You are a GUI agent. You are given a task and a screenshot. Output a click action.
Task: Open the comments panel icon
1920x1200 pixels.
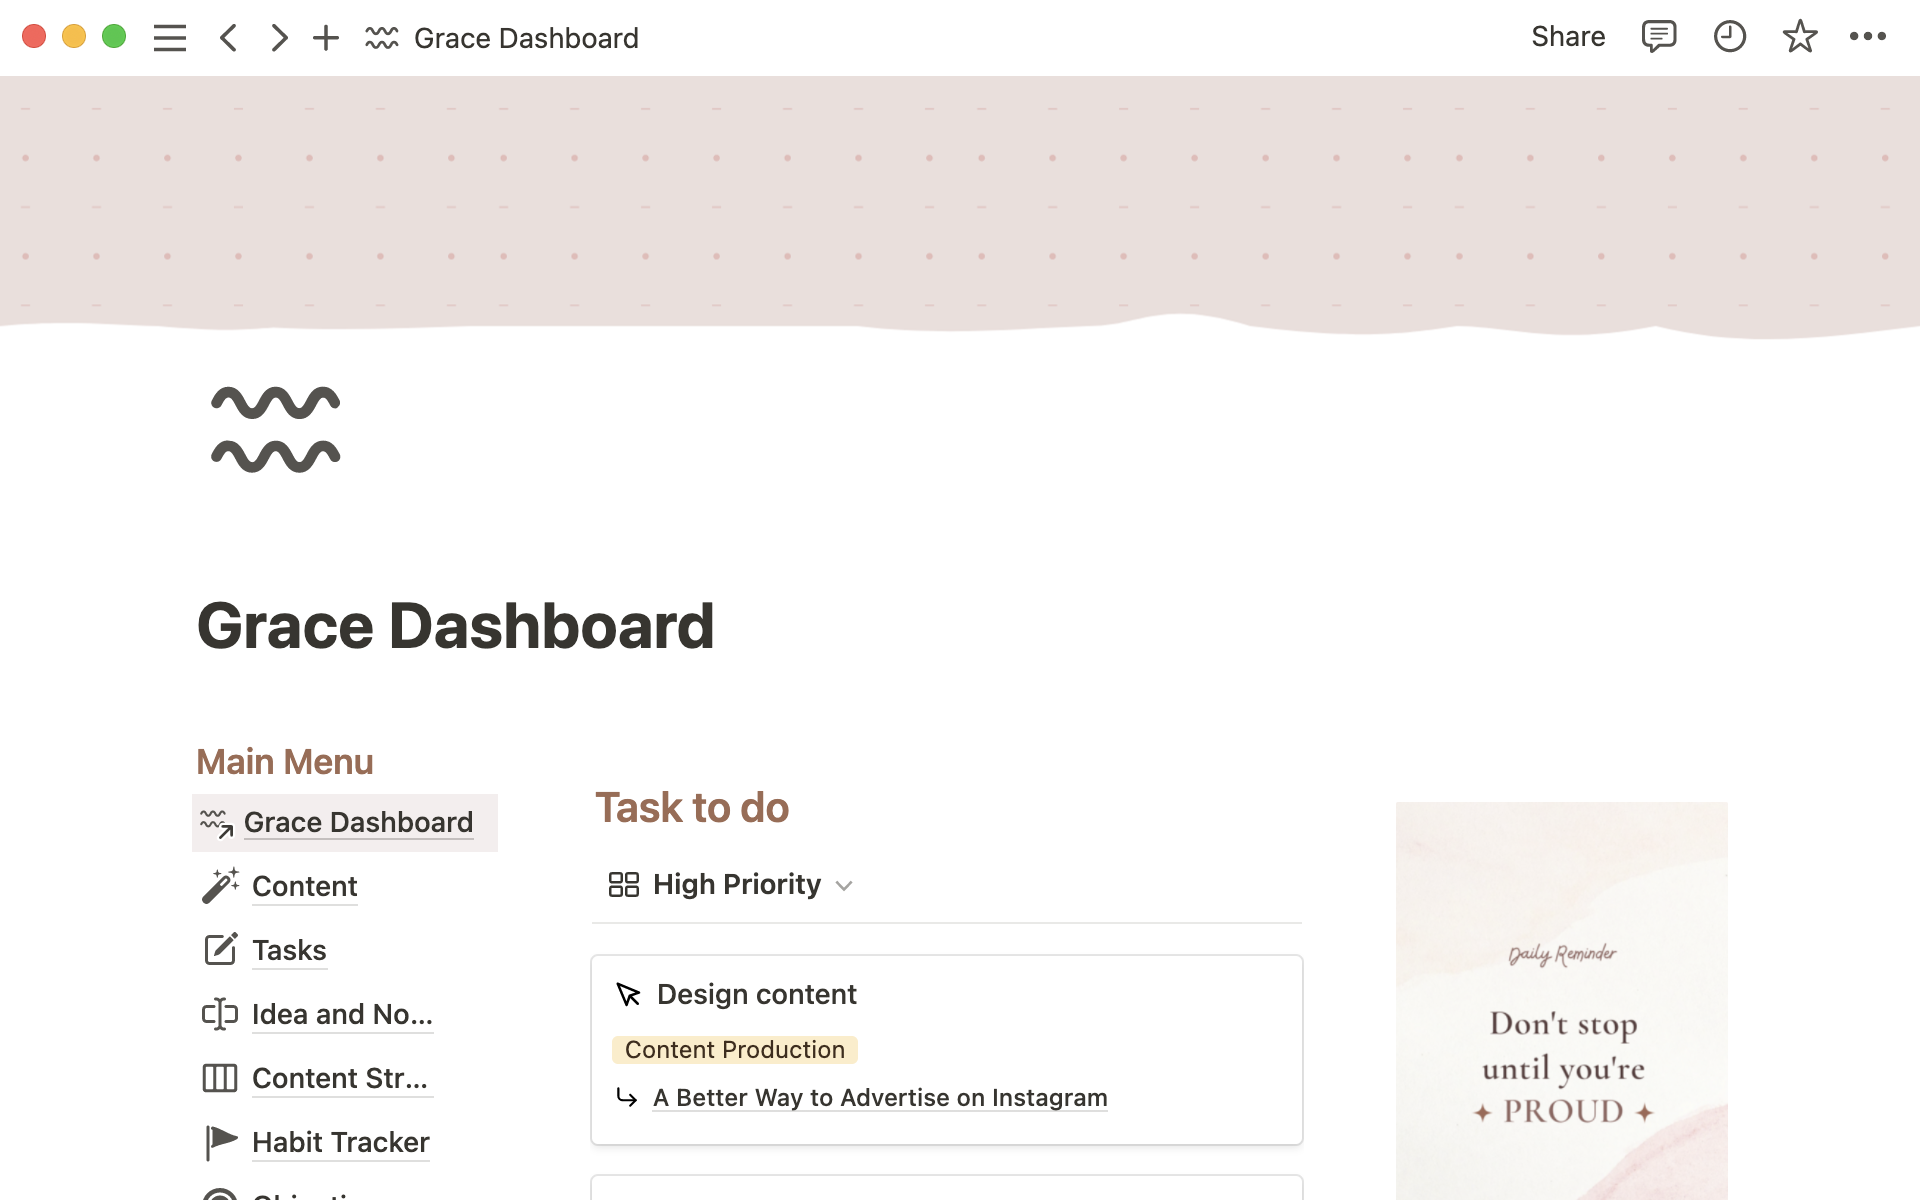(1658, 37)
